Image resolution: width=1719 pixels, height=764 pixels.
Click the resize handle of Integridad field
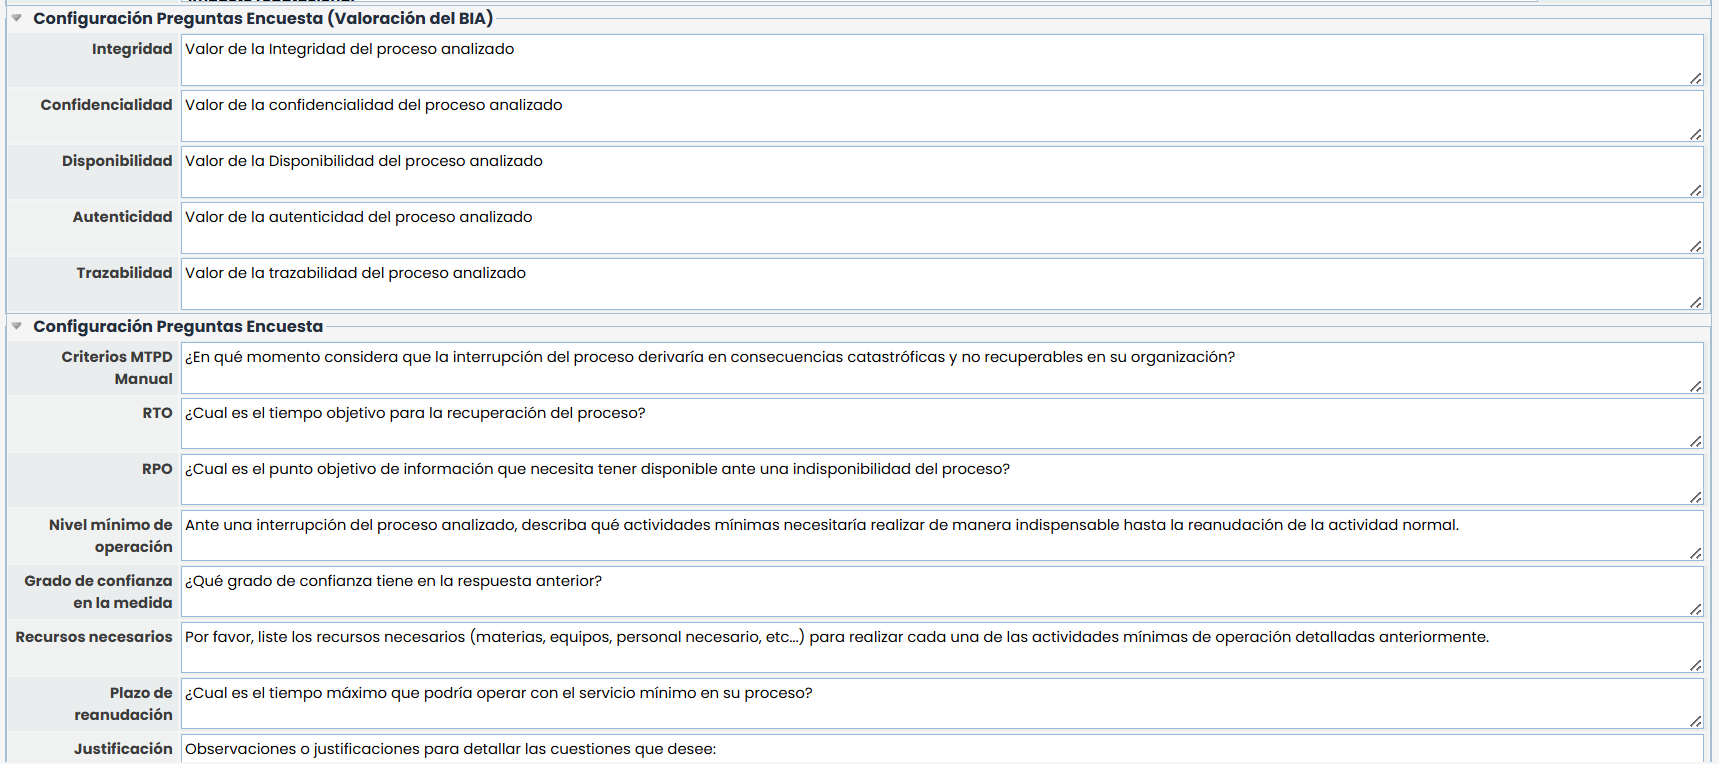[1695, 78]
